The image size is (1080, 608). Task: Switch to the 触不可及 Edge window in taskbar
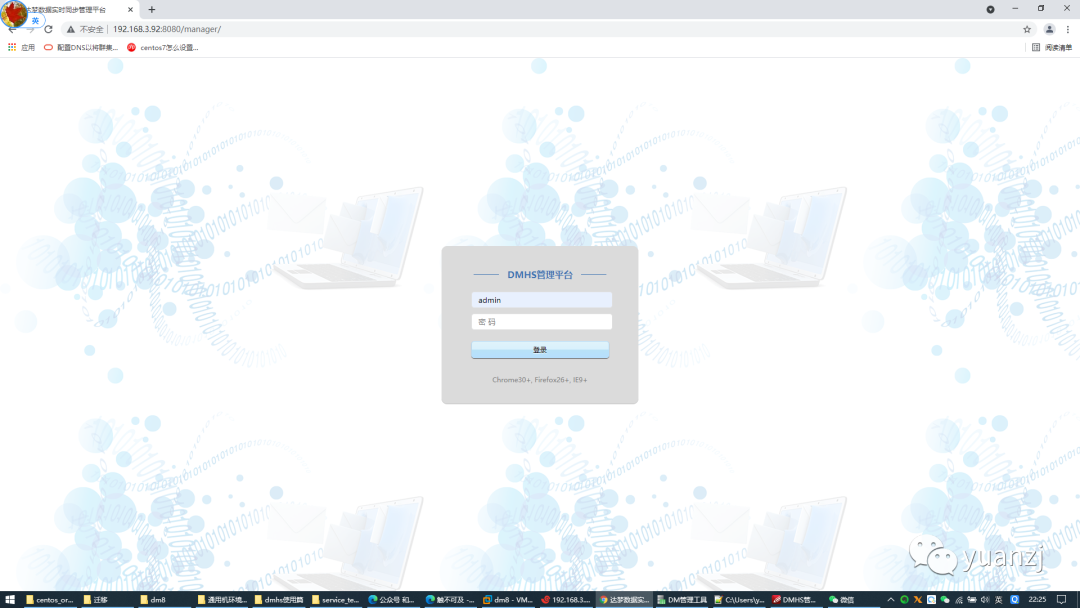[x=450, y=600]
